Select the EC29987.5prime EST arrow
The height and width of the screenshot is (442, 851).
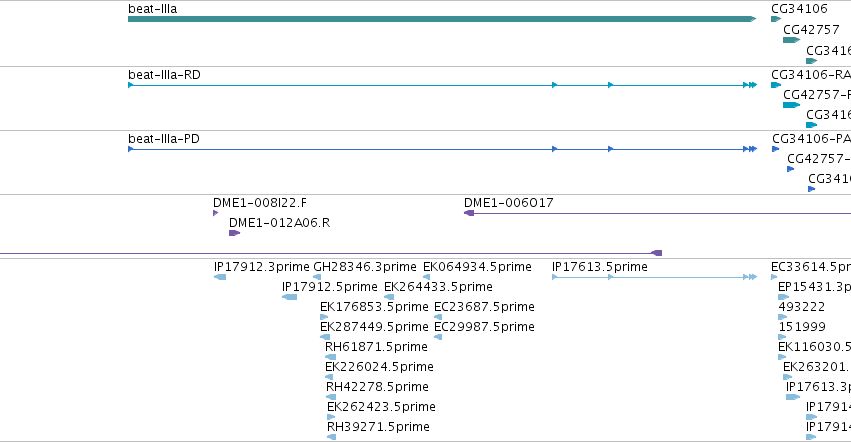(x=438, y=337)
